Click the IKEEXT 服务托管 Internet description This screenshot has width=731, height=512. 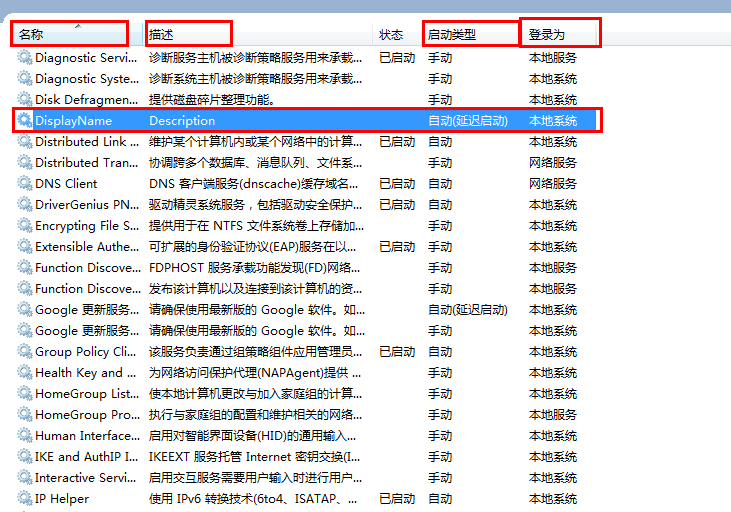[x=255, y=457]
